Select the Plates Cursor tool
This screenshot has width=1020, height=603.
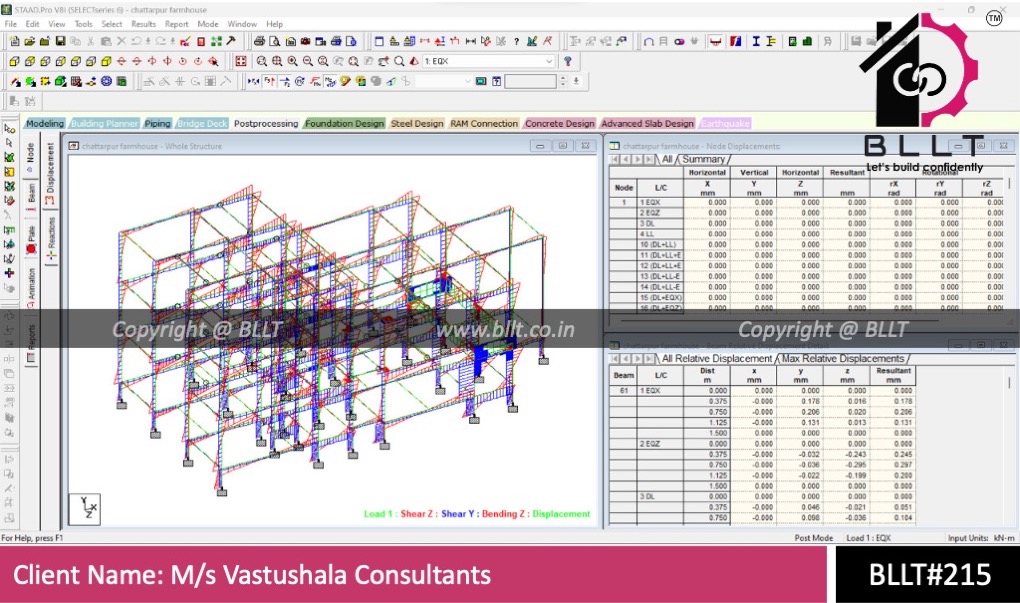pyautogui.click(x=9, y=157)
